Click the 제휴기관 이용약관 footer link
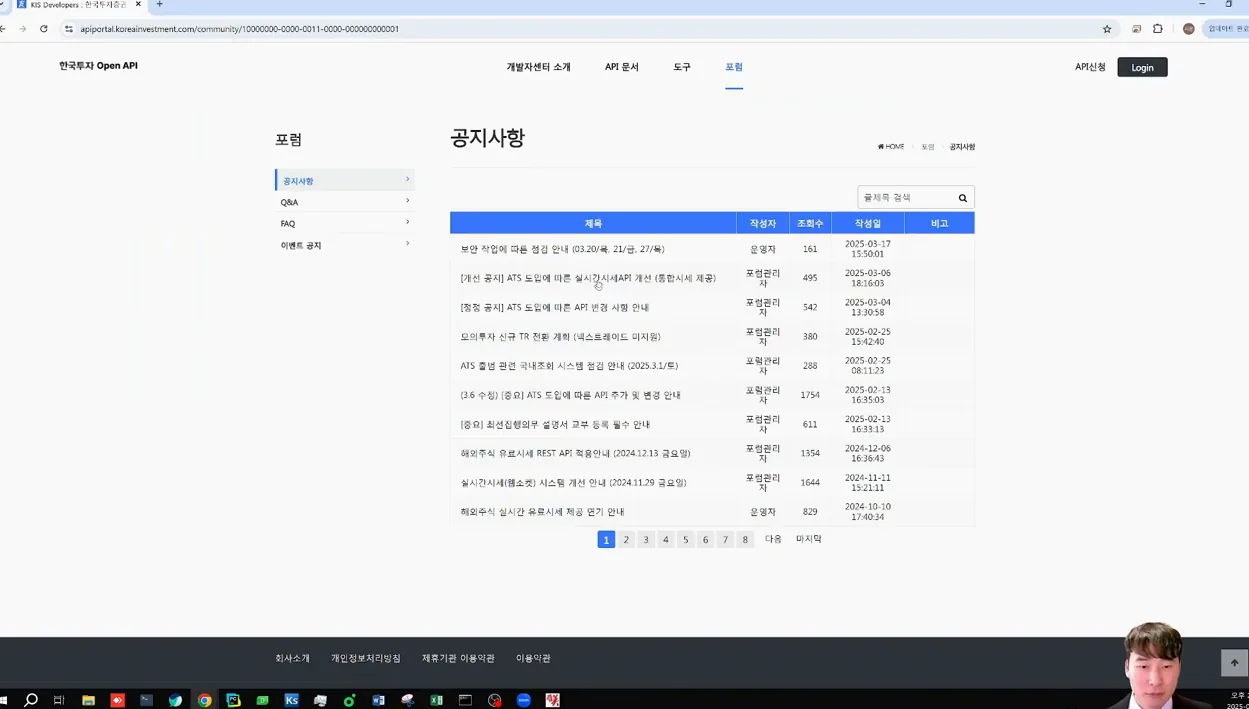 pyautogui.click(x=458, y=658)
